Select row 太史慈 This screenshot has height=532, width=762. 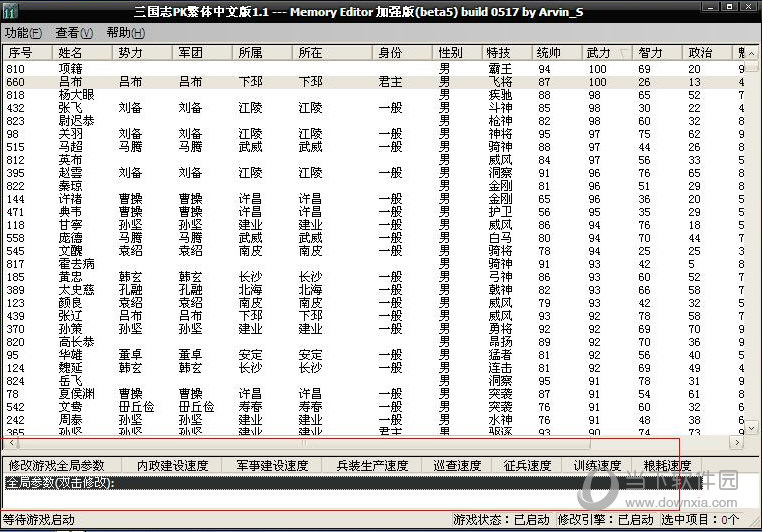pyautogui.click(x=374, y=290)
